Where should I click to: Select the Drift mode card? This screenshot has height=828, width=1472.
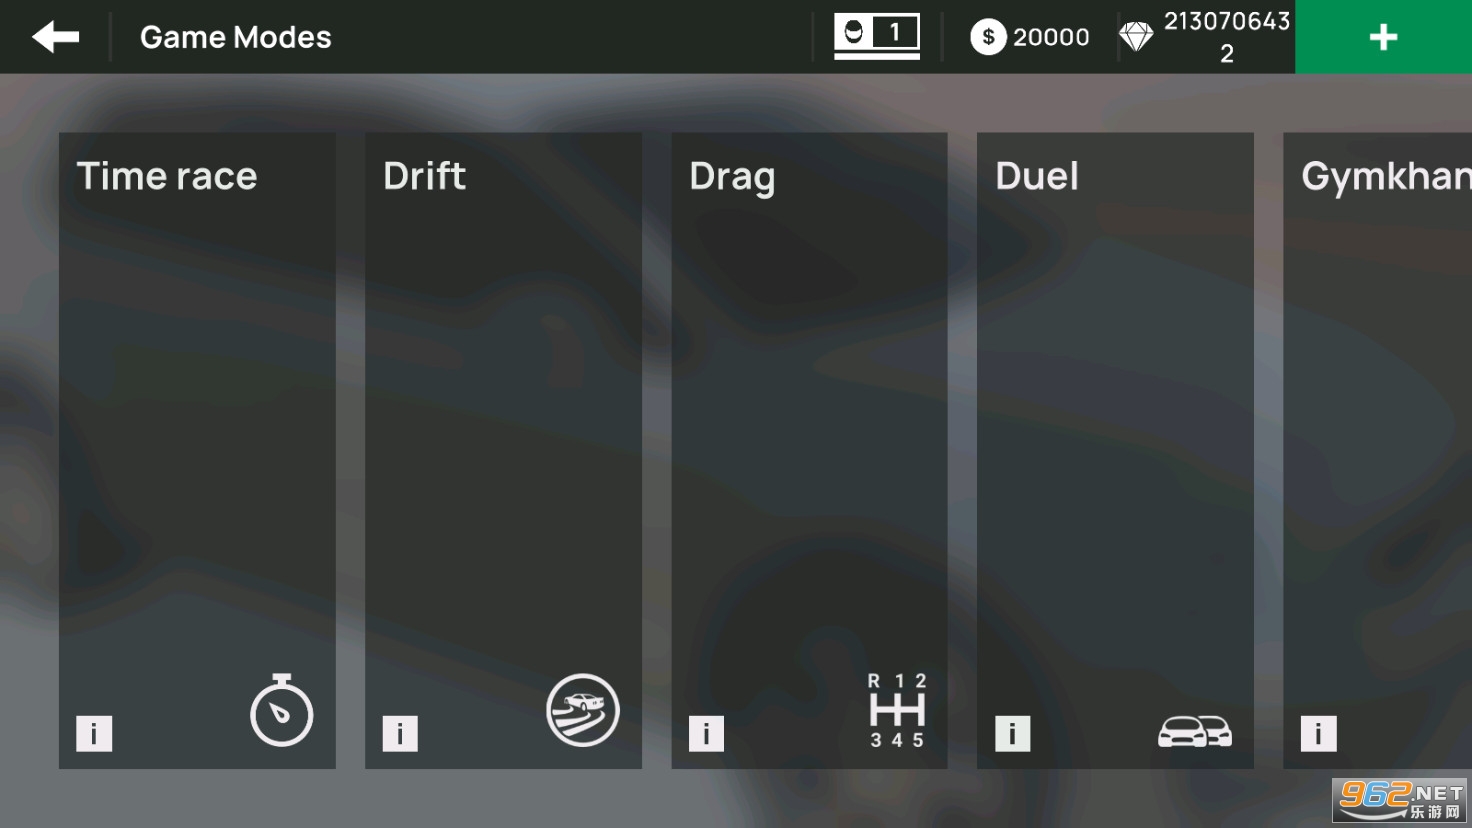click(x=503, y=451)
